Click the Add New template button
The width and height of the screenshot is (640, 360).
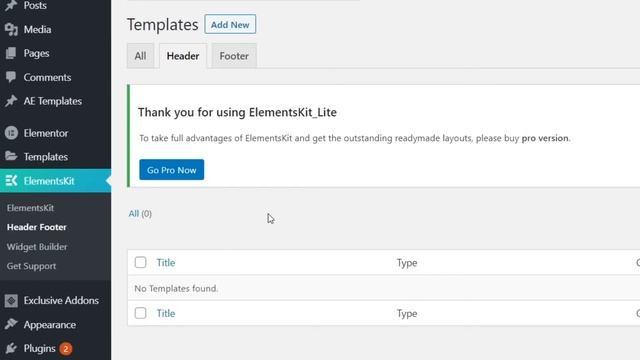click(230, 24)
